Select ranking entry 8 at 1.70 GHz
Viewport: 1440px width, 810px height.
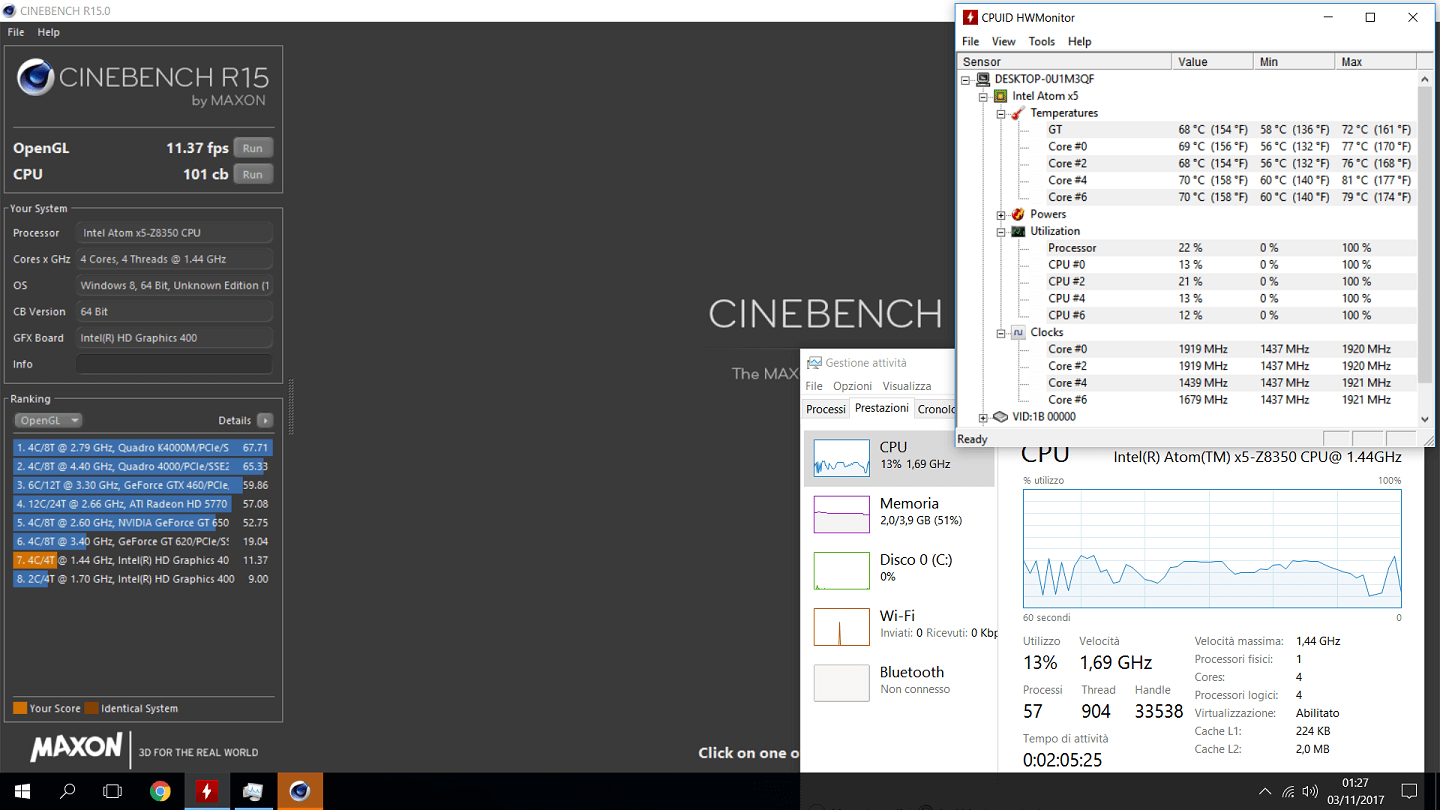142,579
